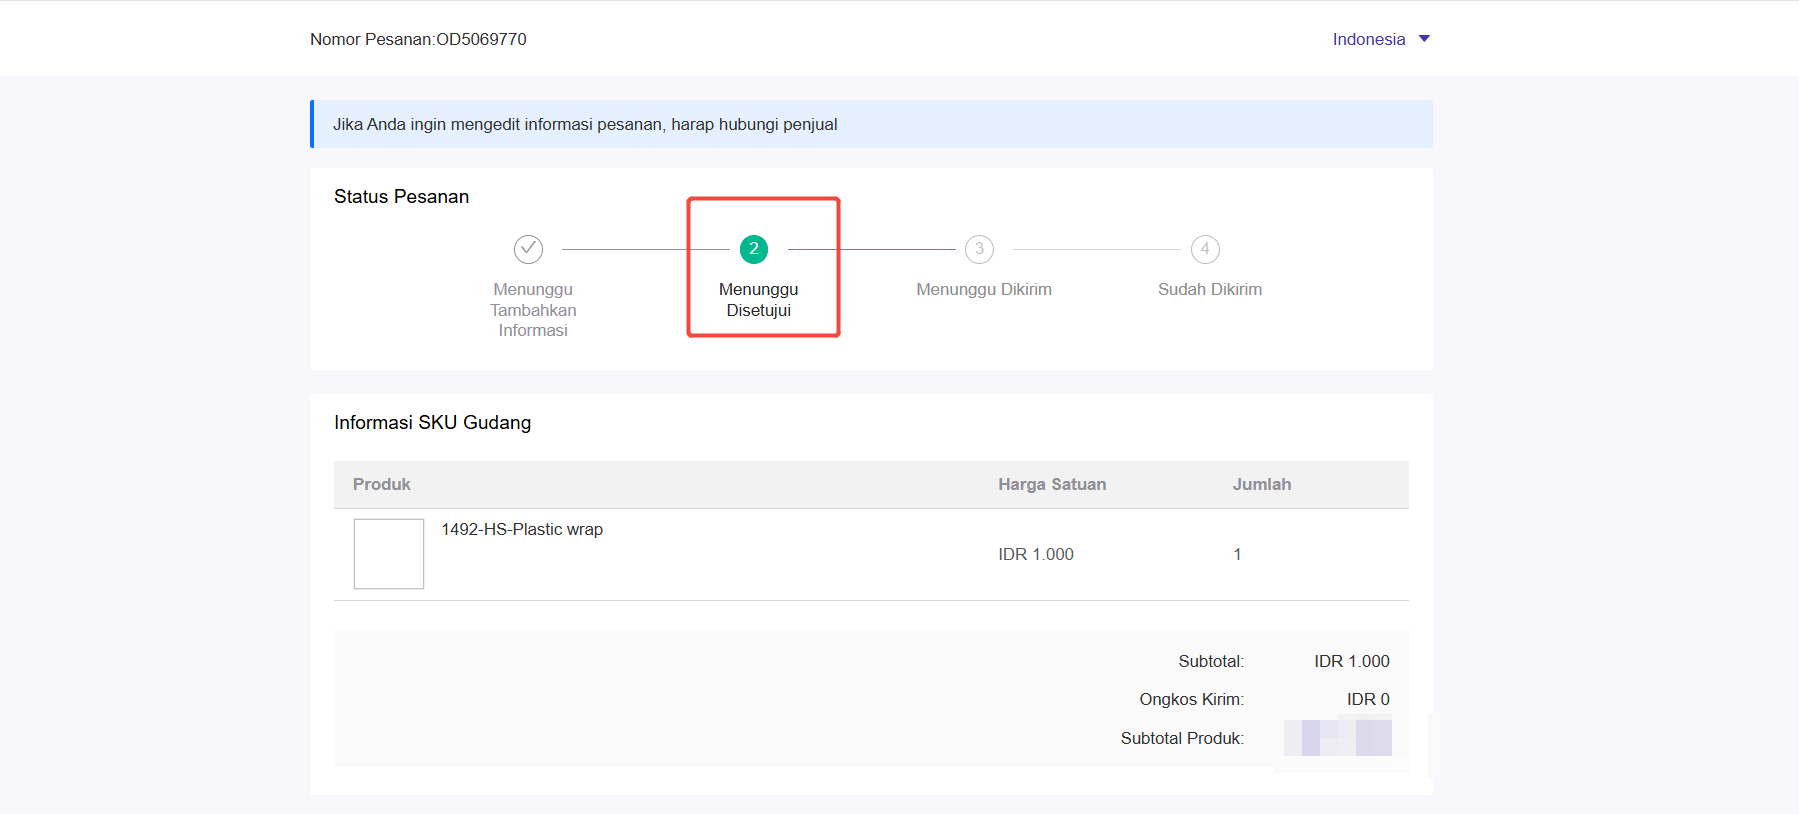Open the 1492-HS-Plastic wrap product name
Viewport: 1799px width, 814px height.
click(x=522, y=529)
